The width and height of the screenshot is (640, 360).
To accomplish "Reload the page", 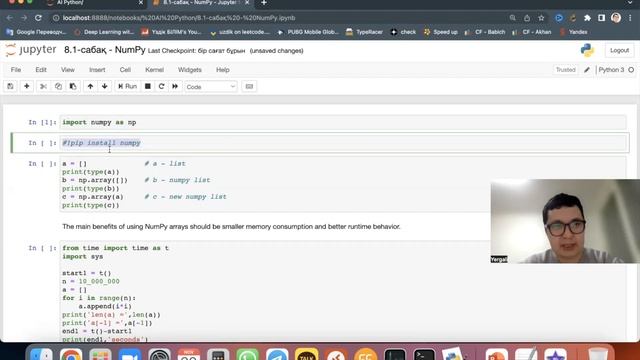I will click(38, 18).
